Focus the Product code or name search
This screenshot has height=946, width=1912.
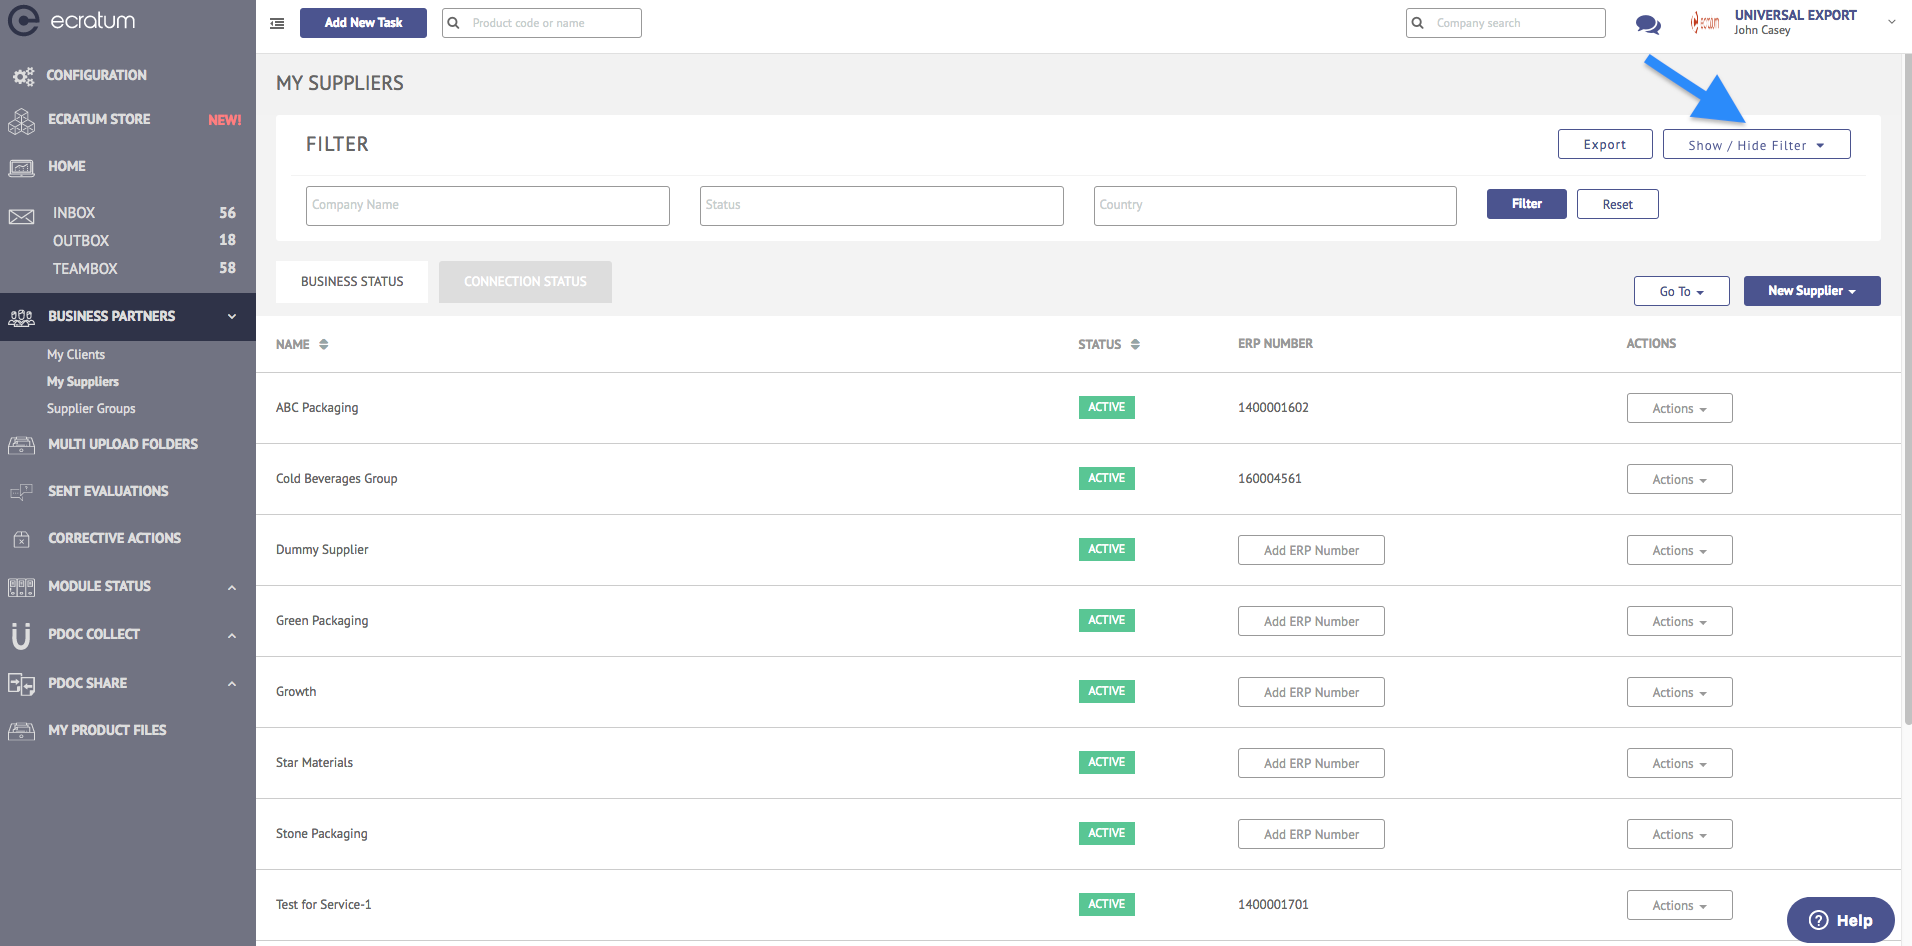(x=542, y=23)
